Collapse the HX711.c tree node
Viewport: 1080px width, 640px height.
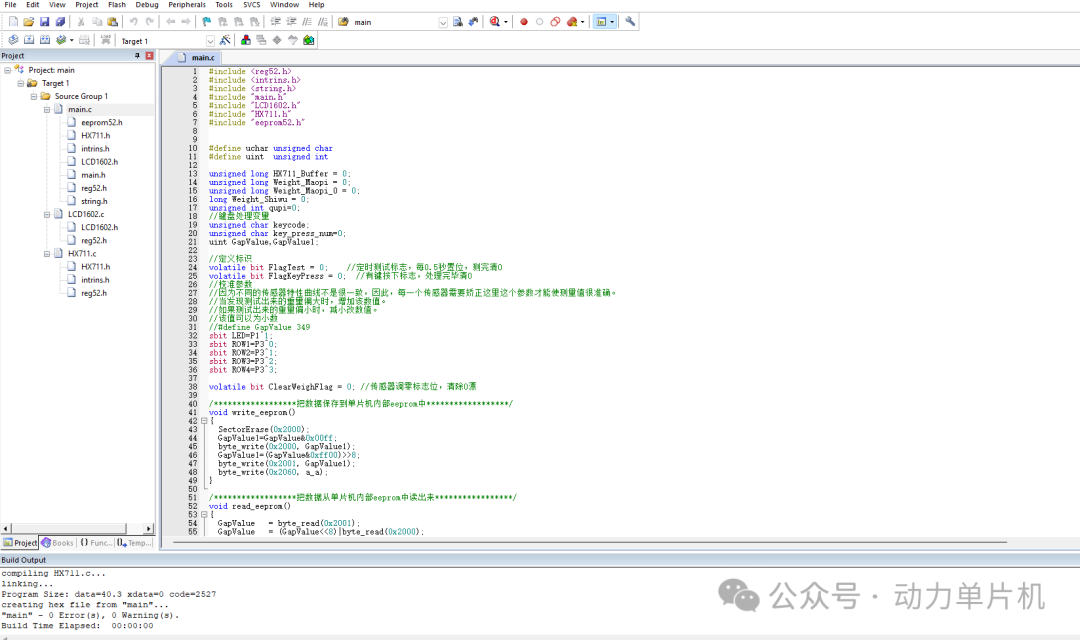pyautogui.click(x=47, y=254)
